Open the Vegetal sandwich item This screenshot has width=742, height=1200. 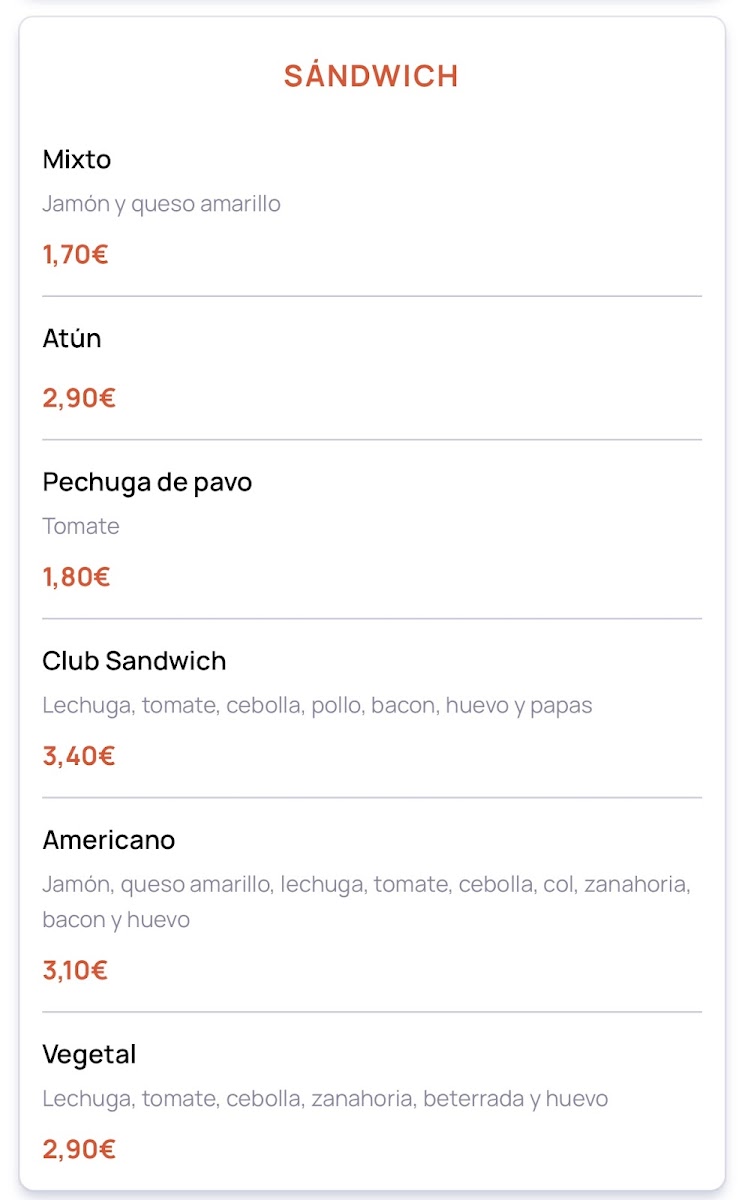tap(89, 1054)
